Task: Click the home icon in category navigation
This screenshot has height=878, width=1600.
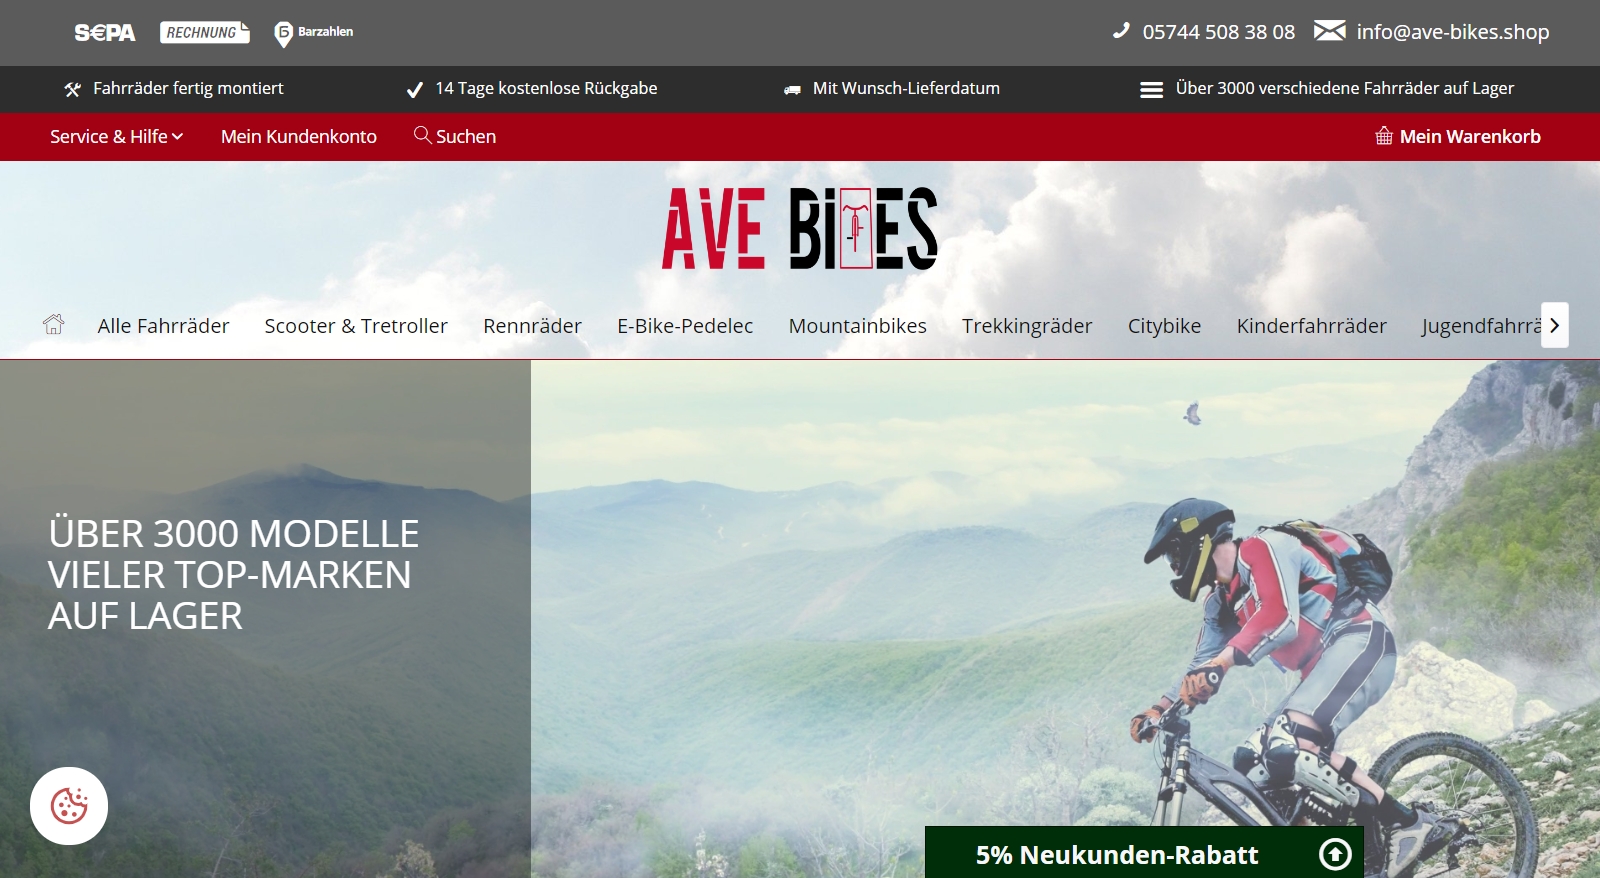Action: tap(54, 324)
